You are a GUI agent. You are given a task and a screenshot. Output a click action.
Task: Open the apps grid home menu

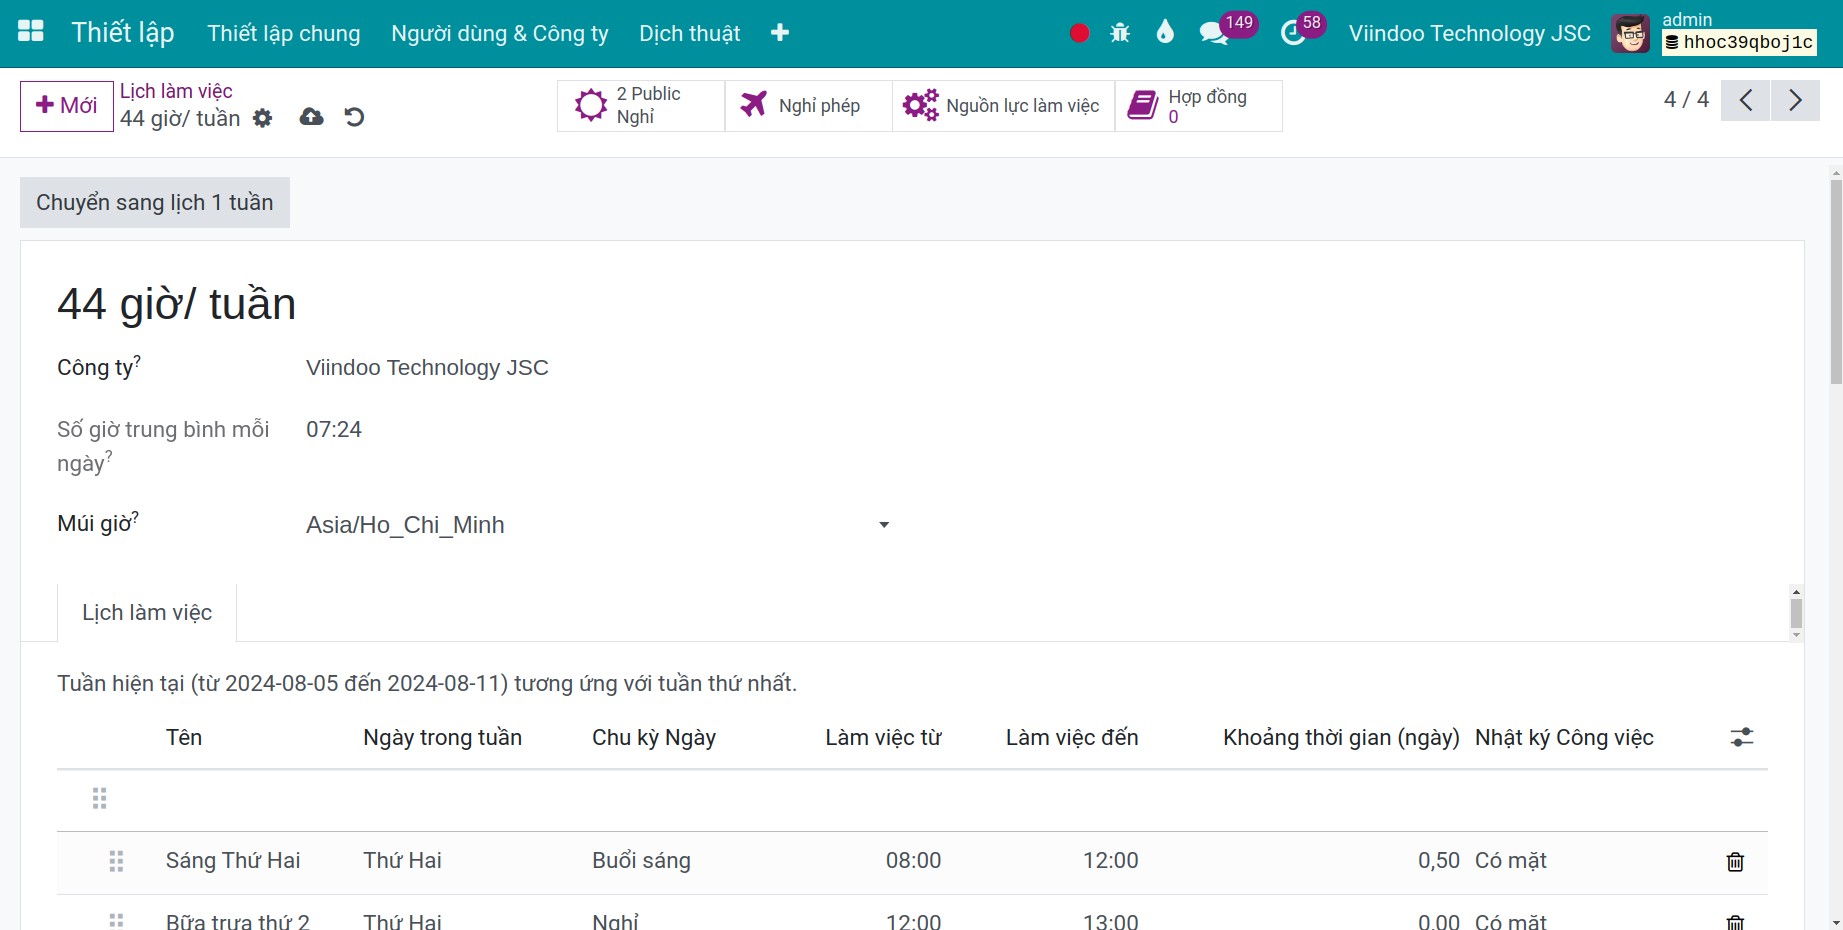pos(31,32)
